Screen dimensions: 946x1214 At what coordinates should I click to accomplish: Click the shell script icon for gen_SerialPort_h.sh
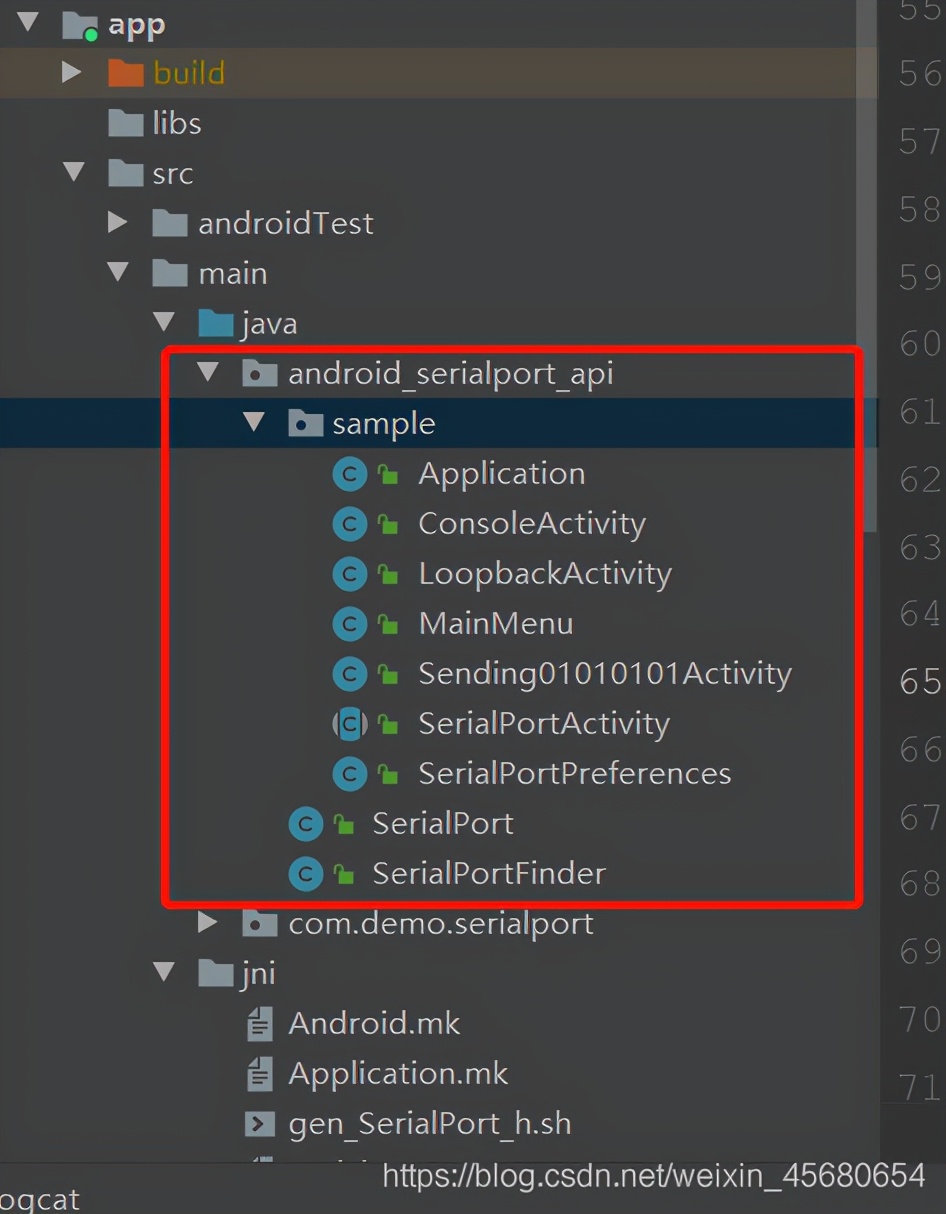[x=260, y=1123]
